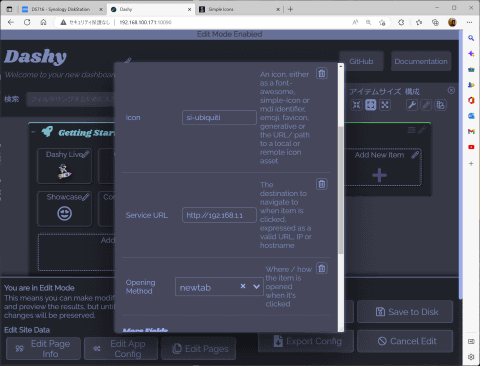This screenshot has width=480, height=366.
Task: Click the Save to Disk button
Action: tap(405, 312)
